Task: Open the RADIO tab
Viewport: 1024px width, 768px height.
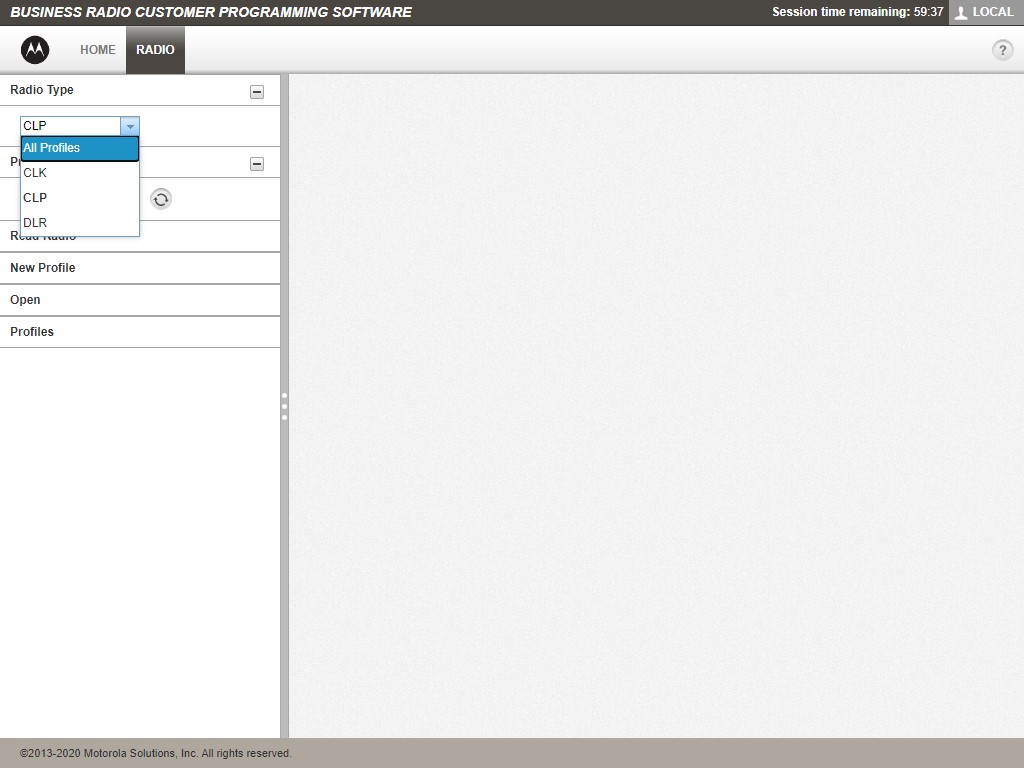Action: [155, 50]
